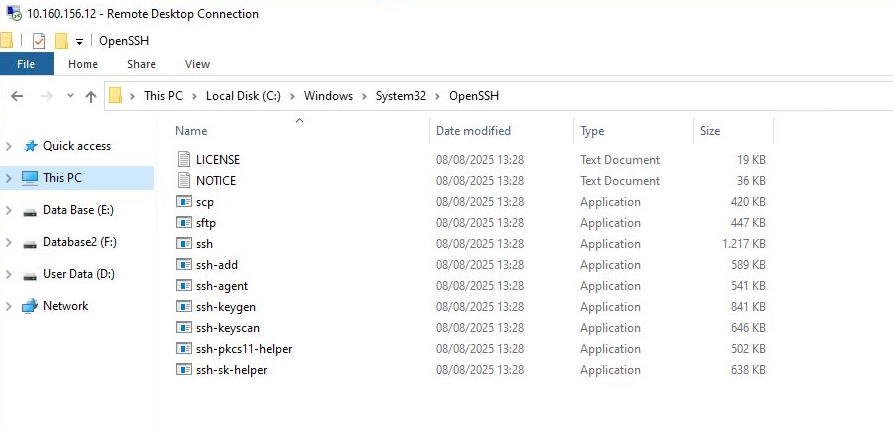Open chevron dropdown after Windows breadcrumb
Viewport: 893px width, 430px height.
point(364,96)
